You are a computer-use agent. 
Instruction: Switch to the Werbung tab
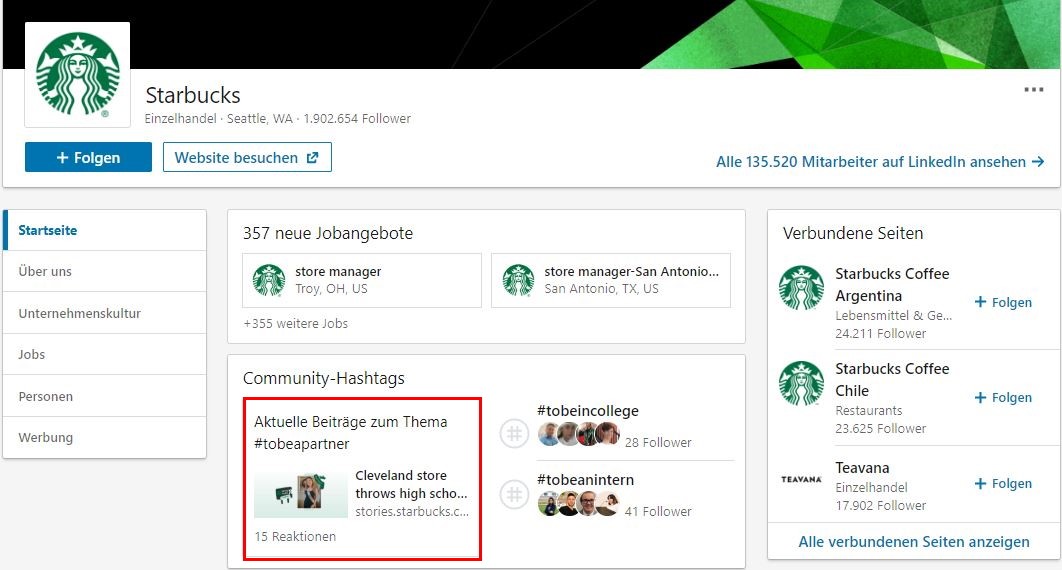click(x=104, y=437)
